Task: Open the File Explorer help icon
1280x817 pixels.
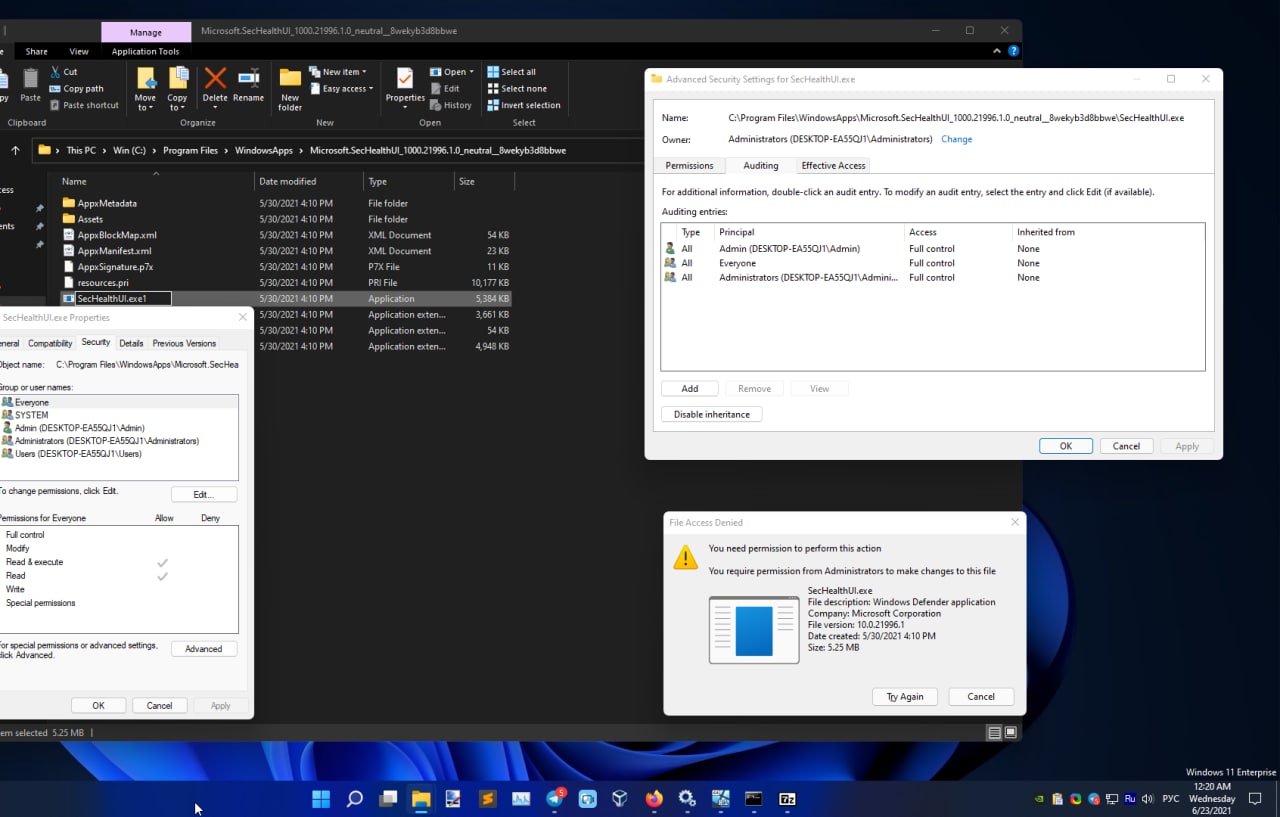Action: 1013,51
